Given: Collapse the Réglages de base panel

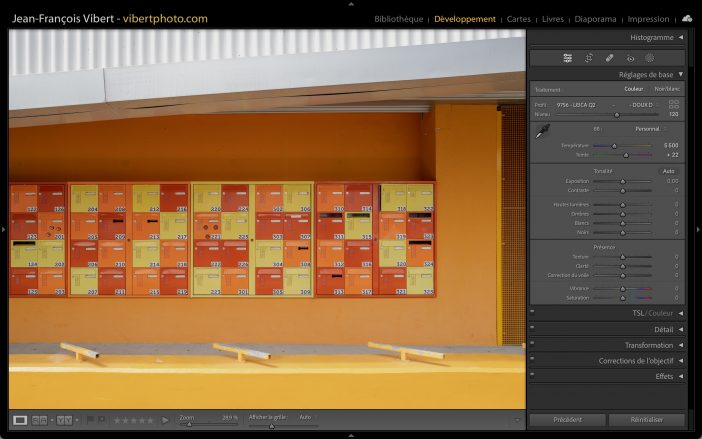Looking at the screenshot, I should (x=646, y=75).
